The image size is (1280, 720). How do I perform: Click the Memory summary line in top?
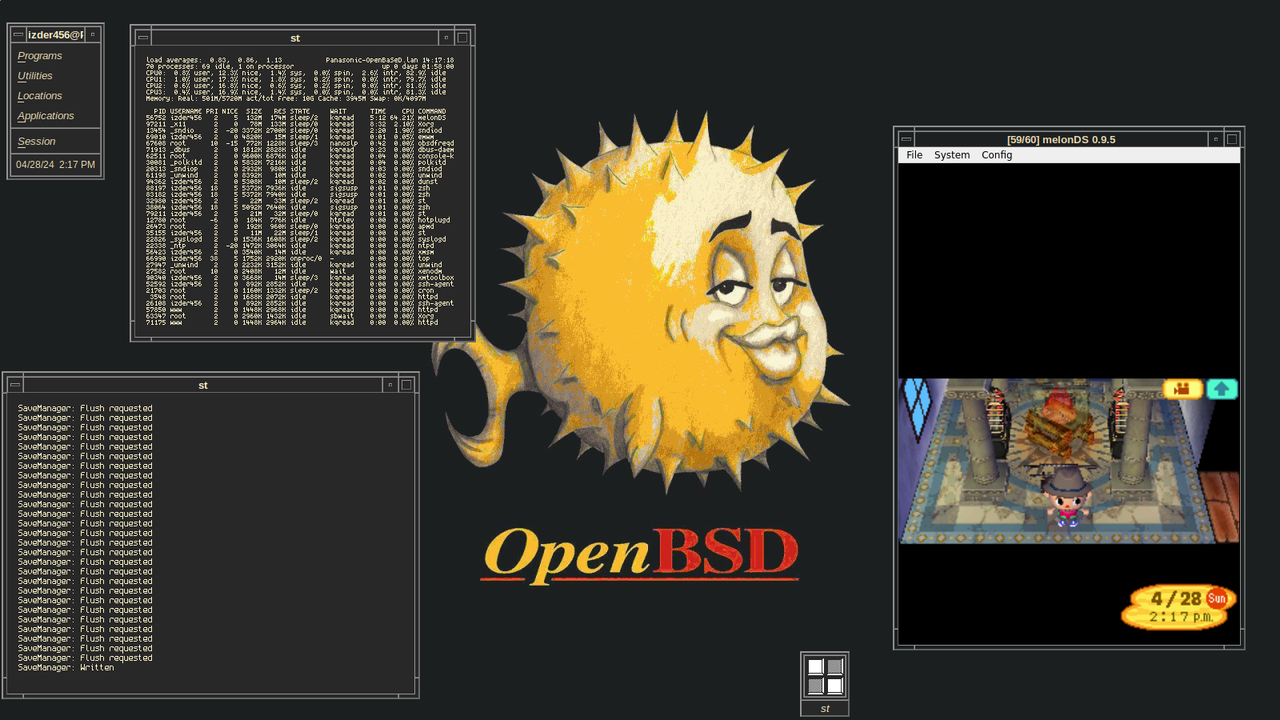[285, 99]
